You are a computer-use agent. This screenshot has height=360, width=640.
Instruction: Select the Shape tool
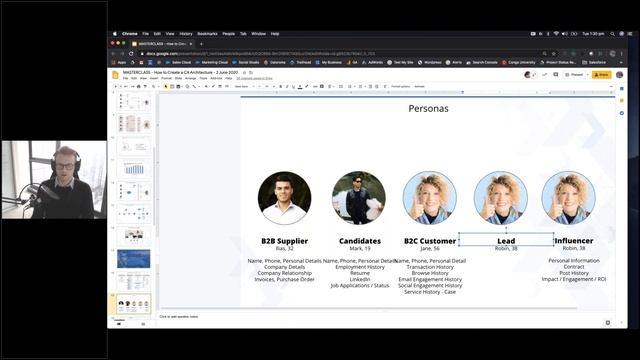pos(188,87)
